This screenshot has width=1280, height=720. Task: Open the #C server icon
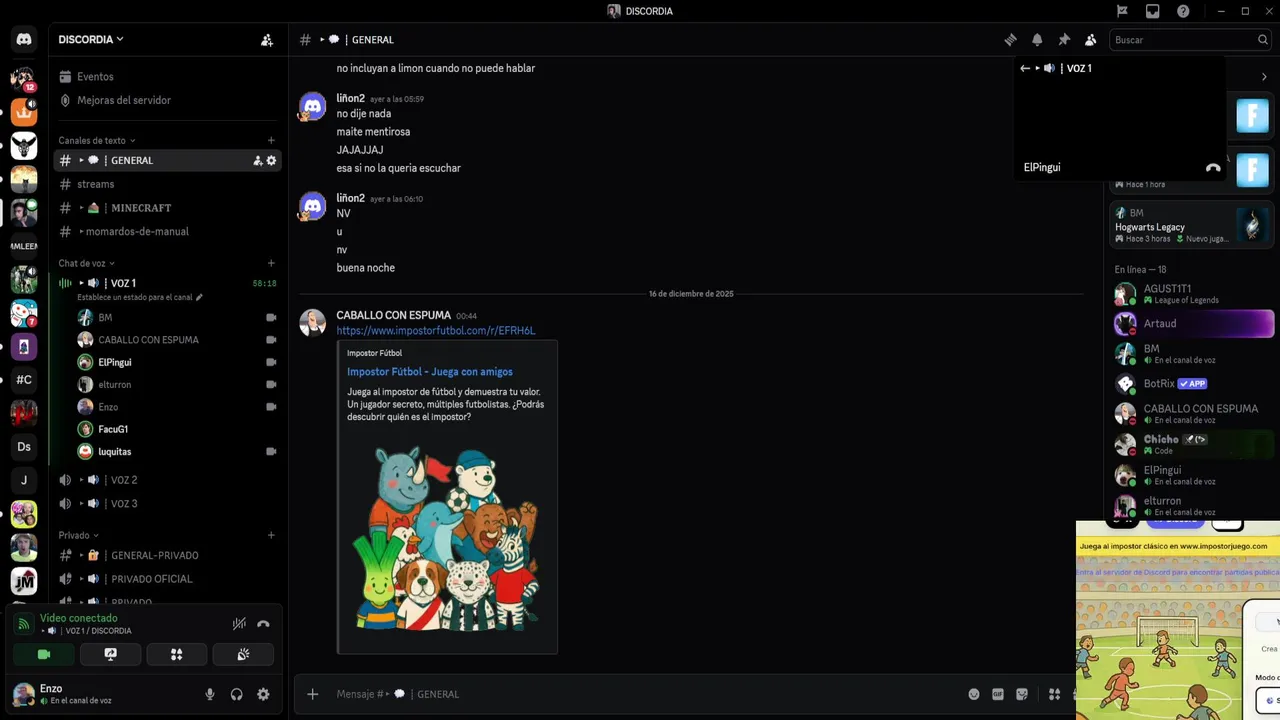tap(24, 380)
